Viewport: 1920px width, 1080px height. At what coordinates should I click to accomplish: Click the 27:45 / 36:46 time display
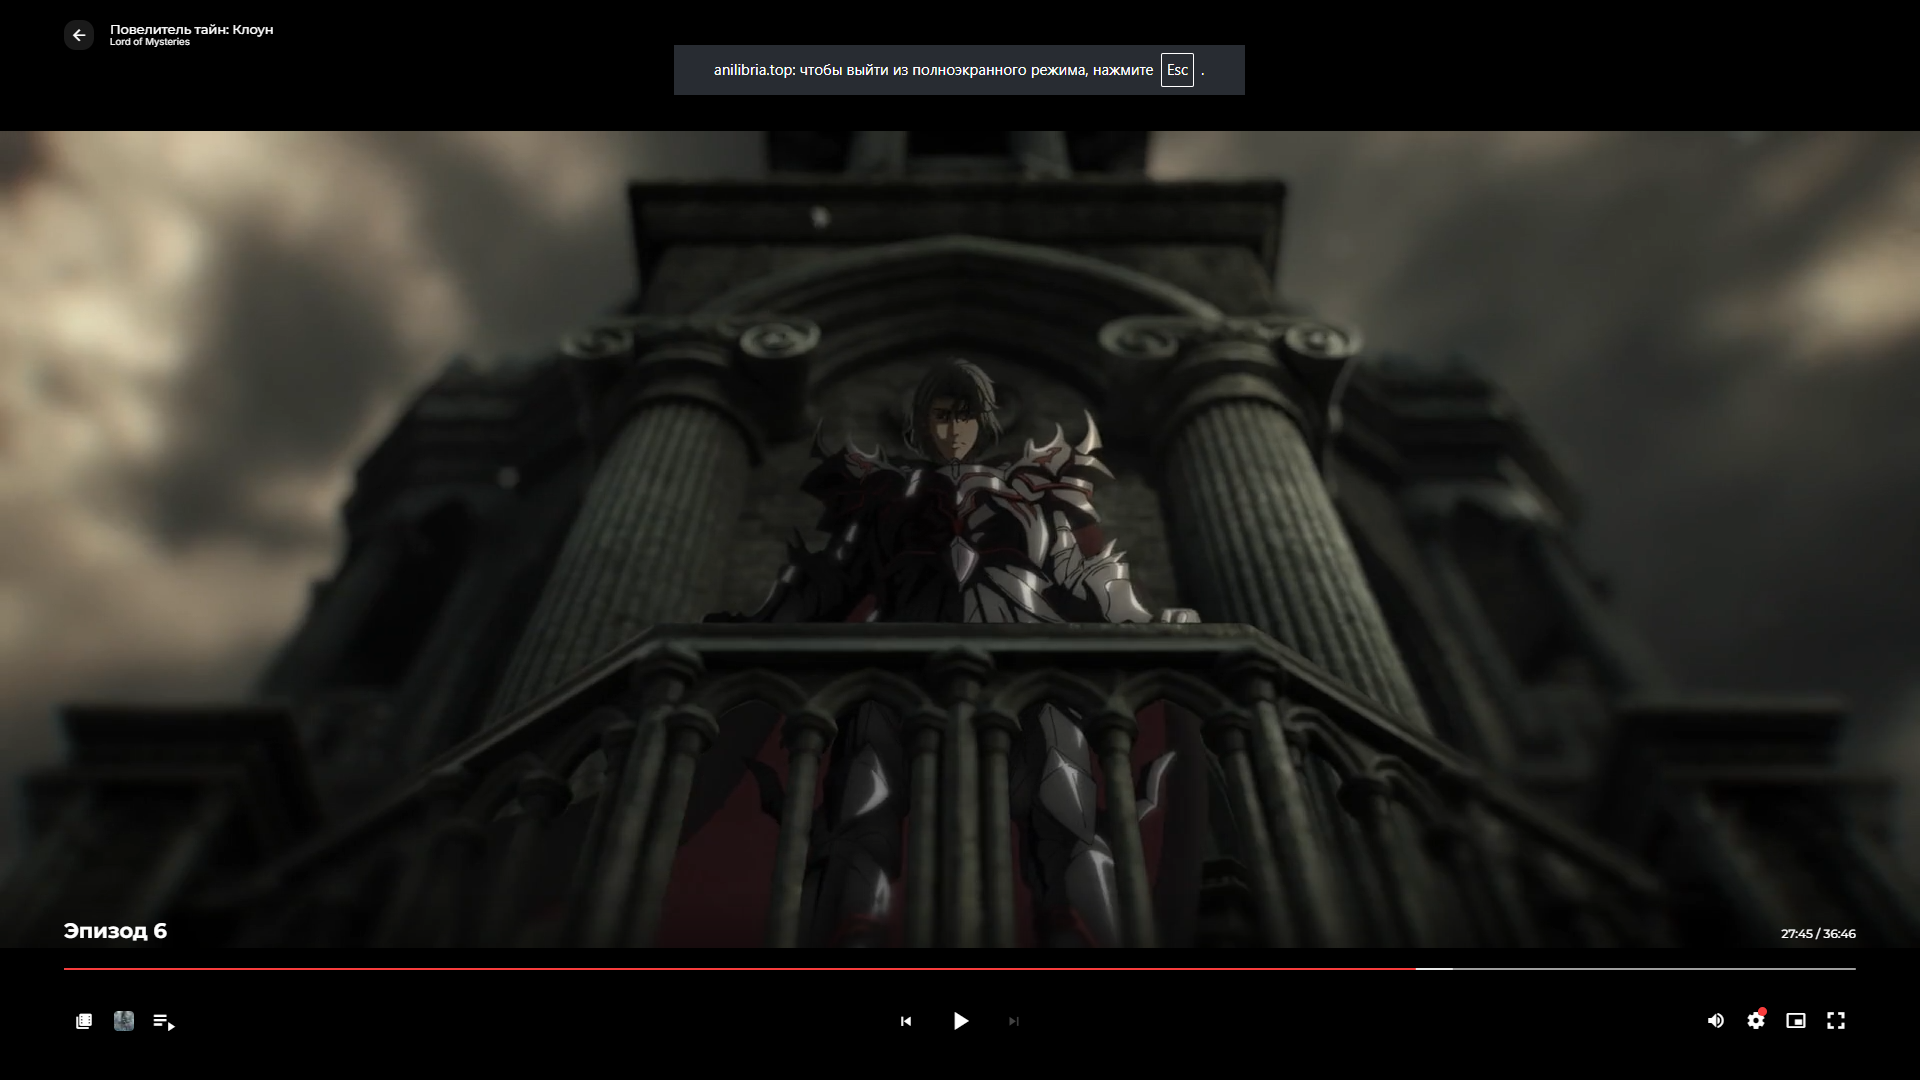1818,934
